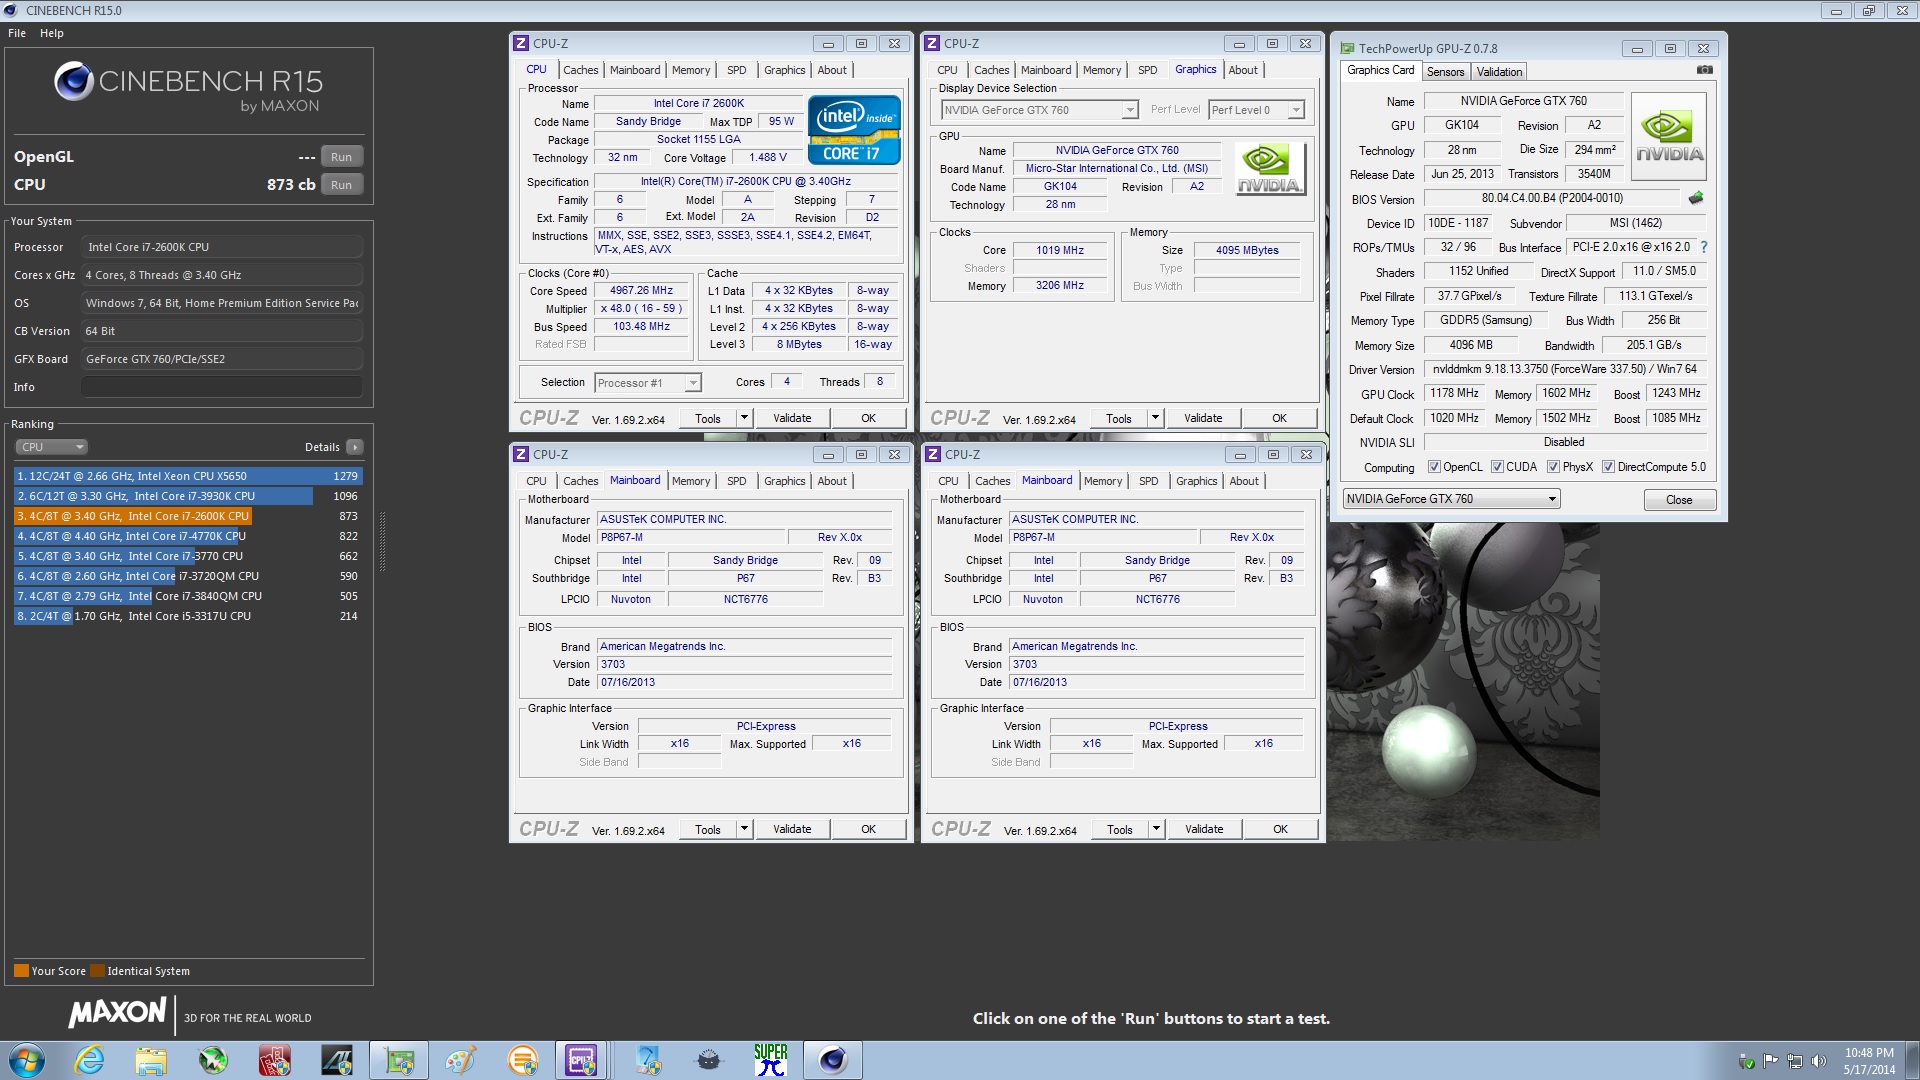Open the Perf Level 0 dropdown
1920x1080 pixels.
(1257, 110)
